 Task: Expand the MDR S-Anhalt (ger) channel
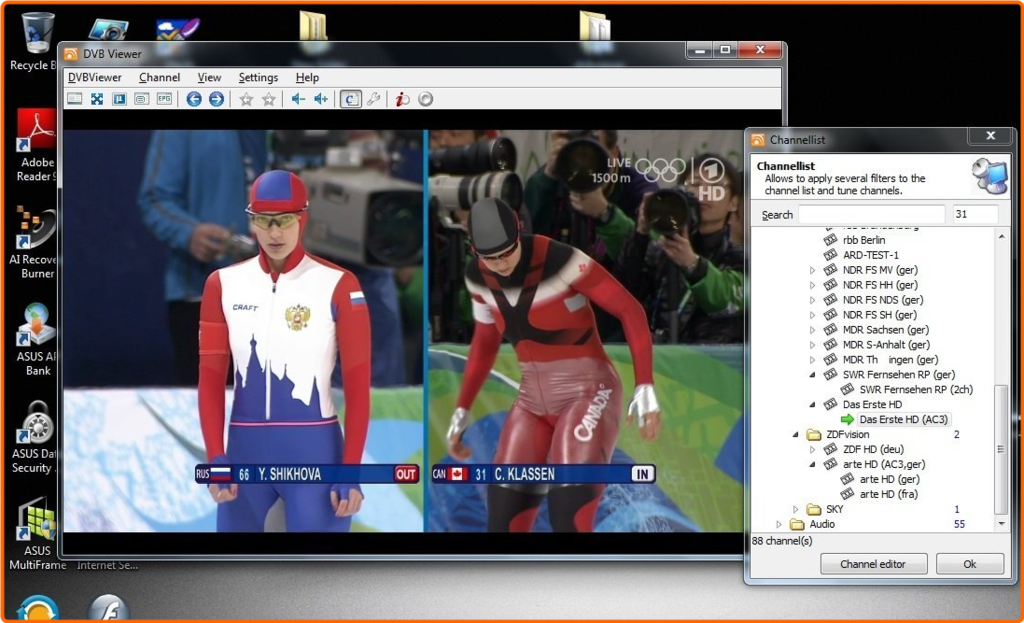812,345
